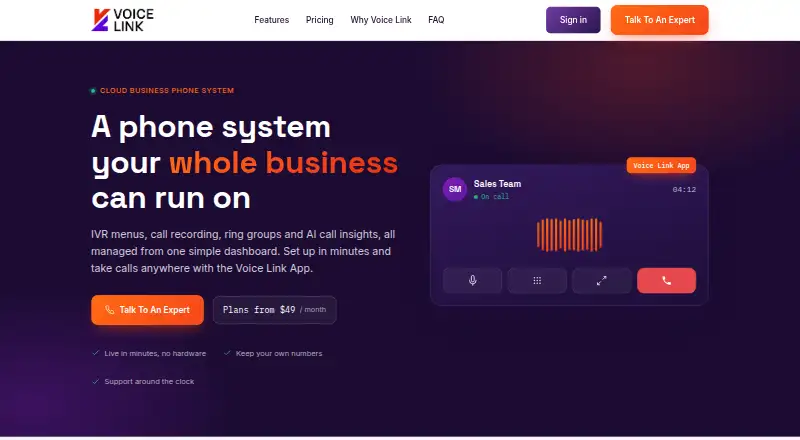Image resolution: width=800 pixels, height=440 pixels.
Task: Open the dial keypad icon
Action: 537,280
